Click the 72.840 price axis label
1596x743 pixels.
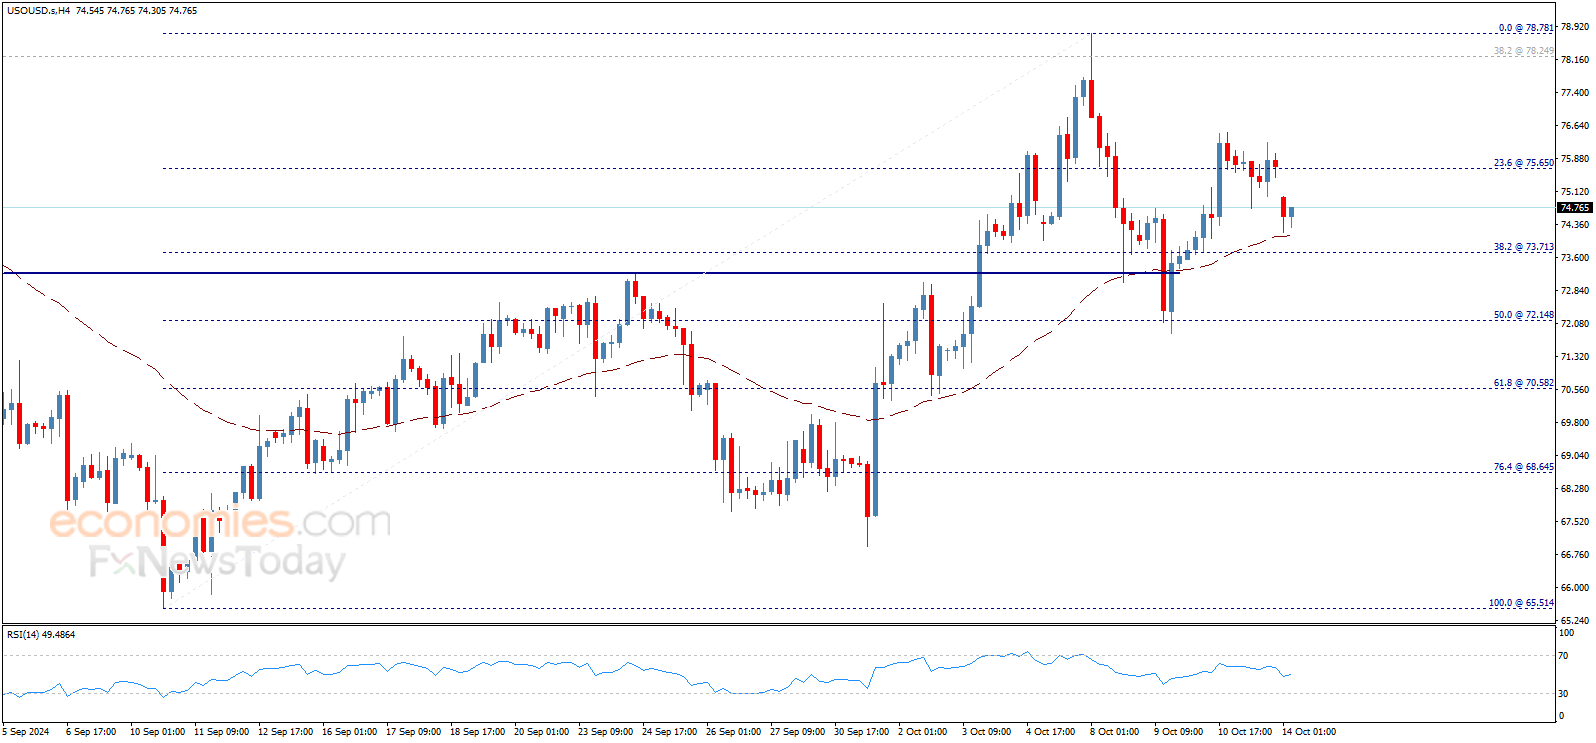pyautogui.click(x=1575, y=291)
